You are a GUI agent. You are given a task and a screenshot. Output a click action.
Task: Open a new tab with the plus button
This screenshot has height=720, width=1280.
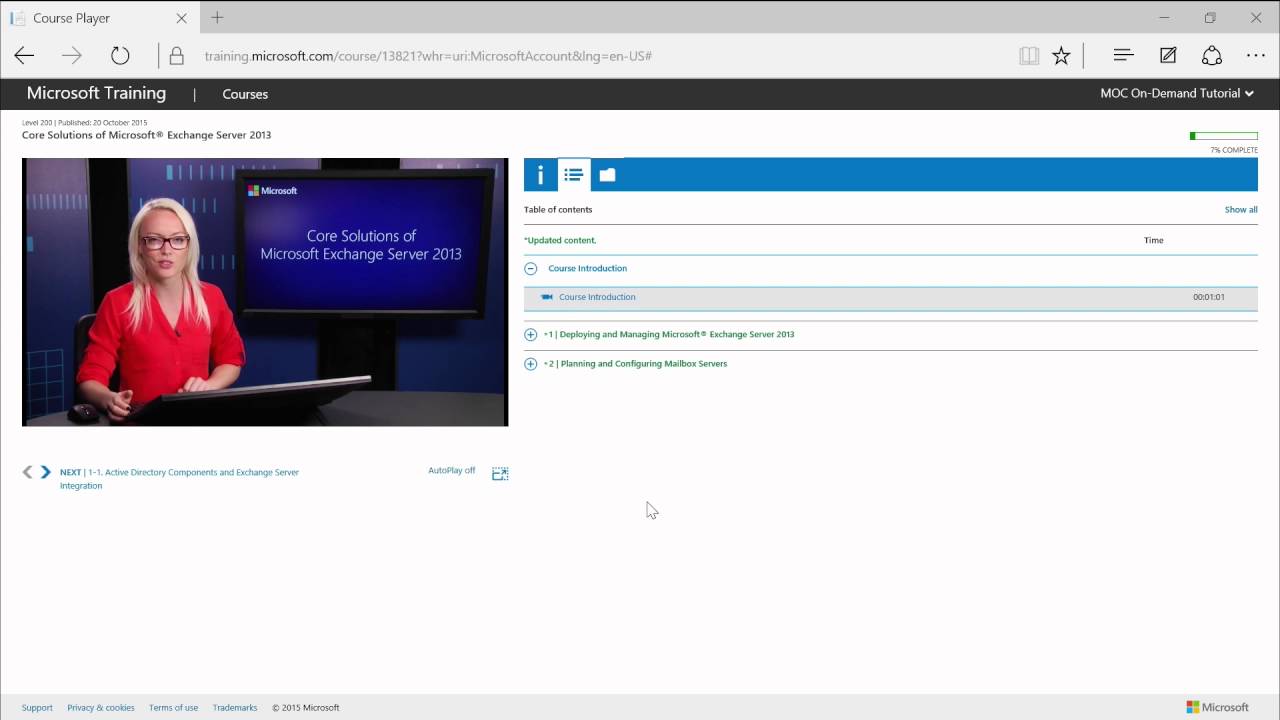click(x=217, y=18)
